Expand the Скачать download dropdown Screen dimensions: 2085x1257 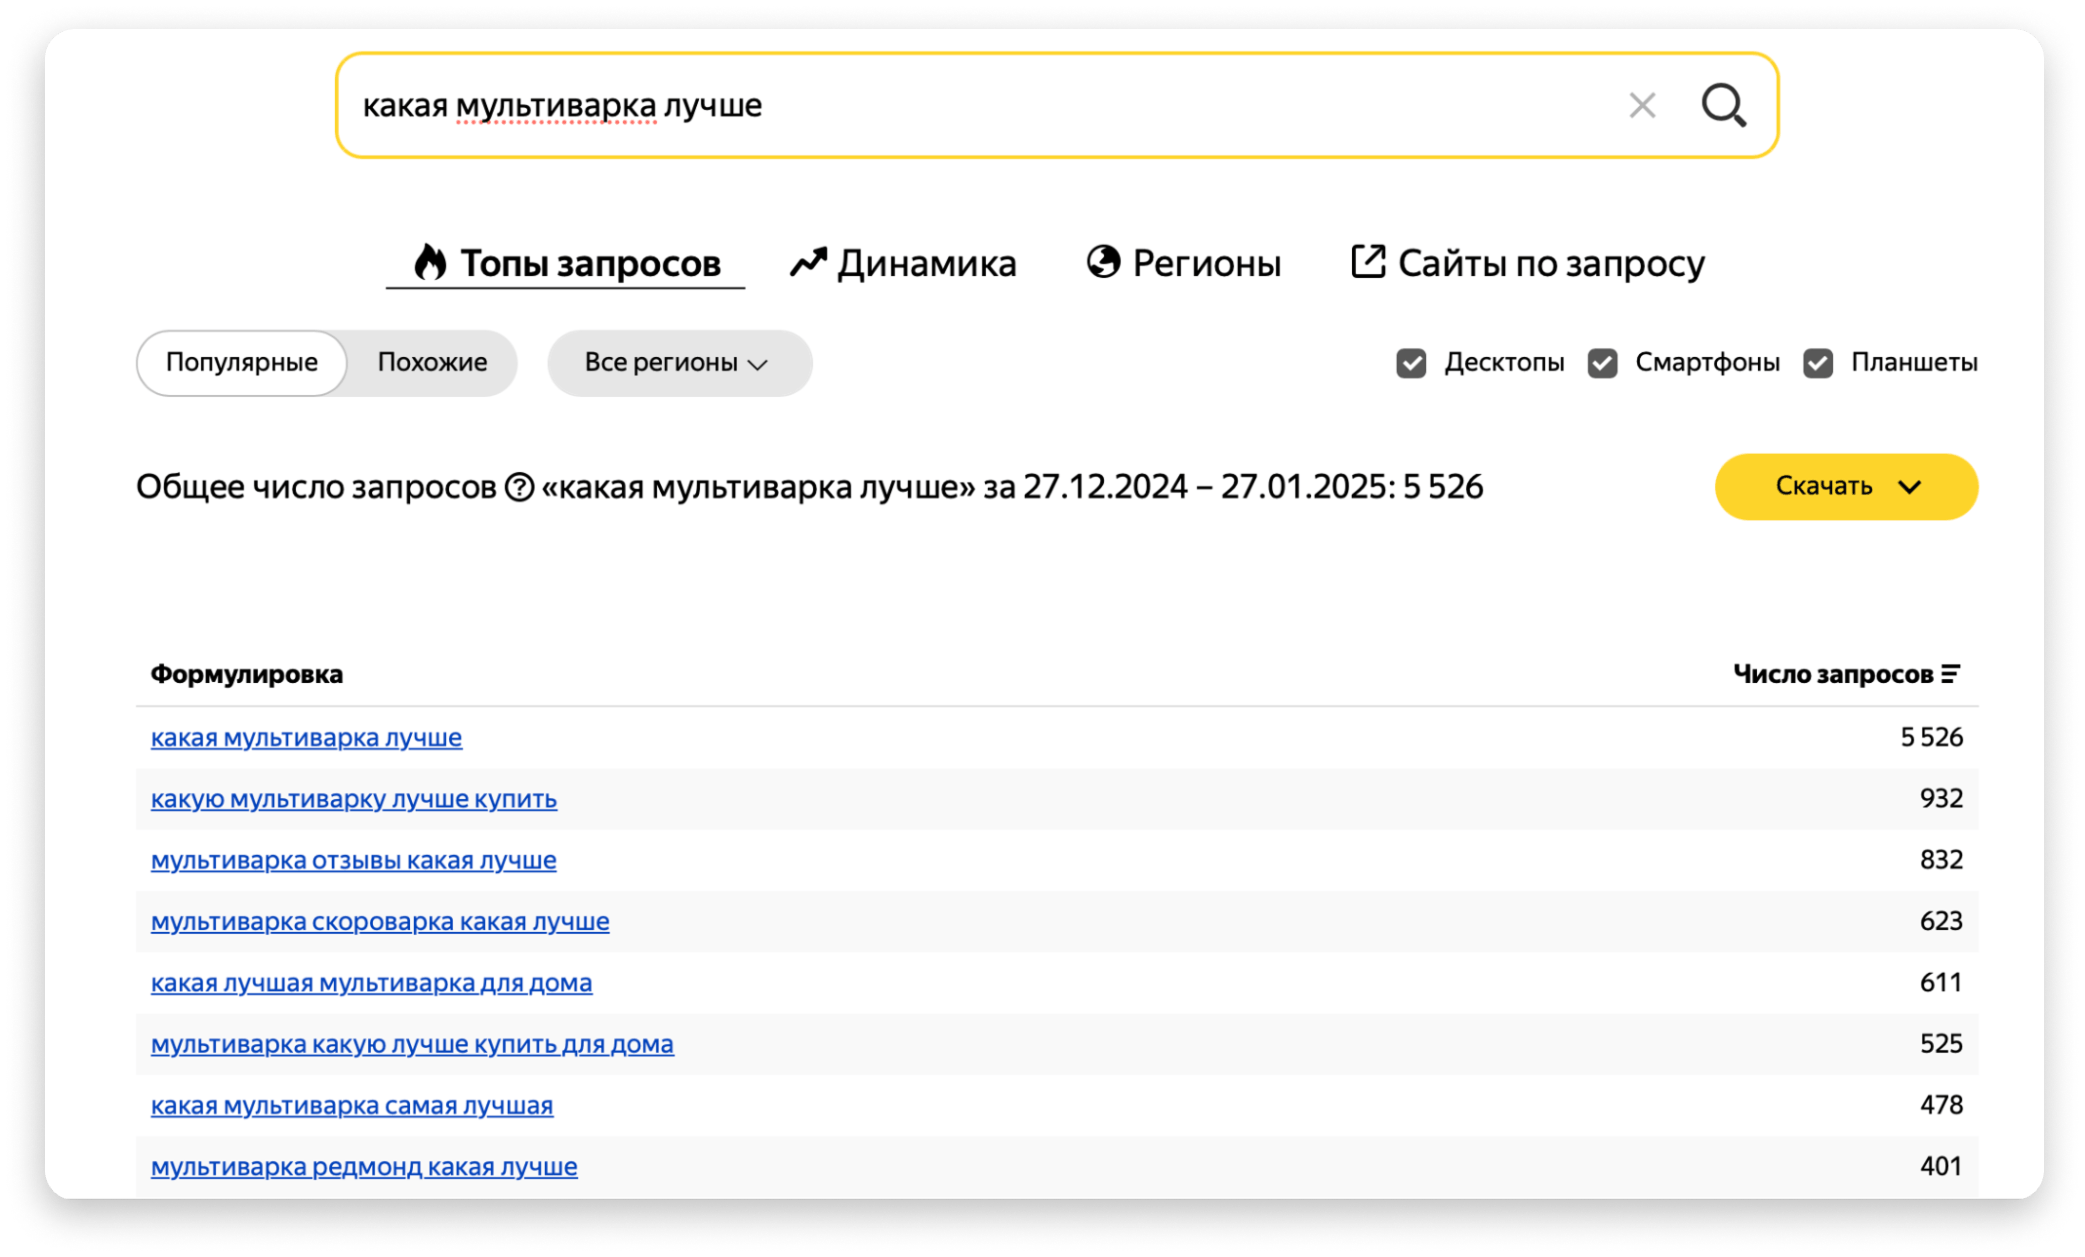pos(1845,487)
